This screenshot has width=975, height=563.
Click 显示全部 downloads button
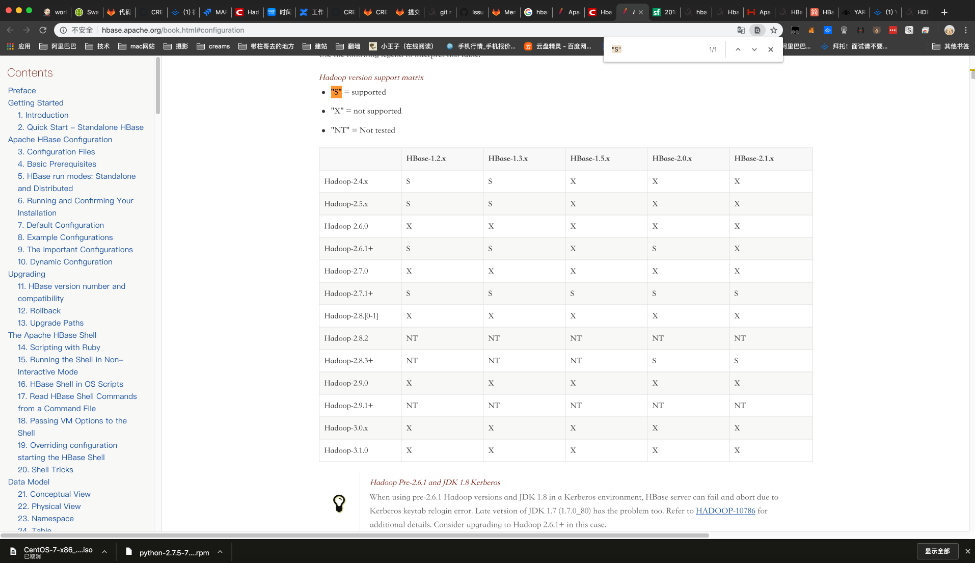pyautogui.click(x=937, y=551)
